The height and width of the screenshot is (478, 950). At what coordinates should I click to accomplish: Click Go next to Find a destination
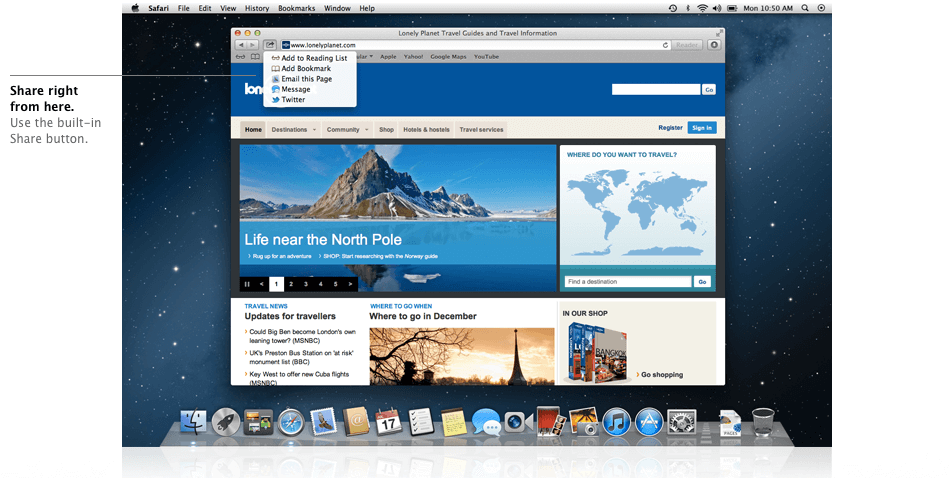[702, 282]
